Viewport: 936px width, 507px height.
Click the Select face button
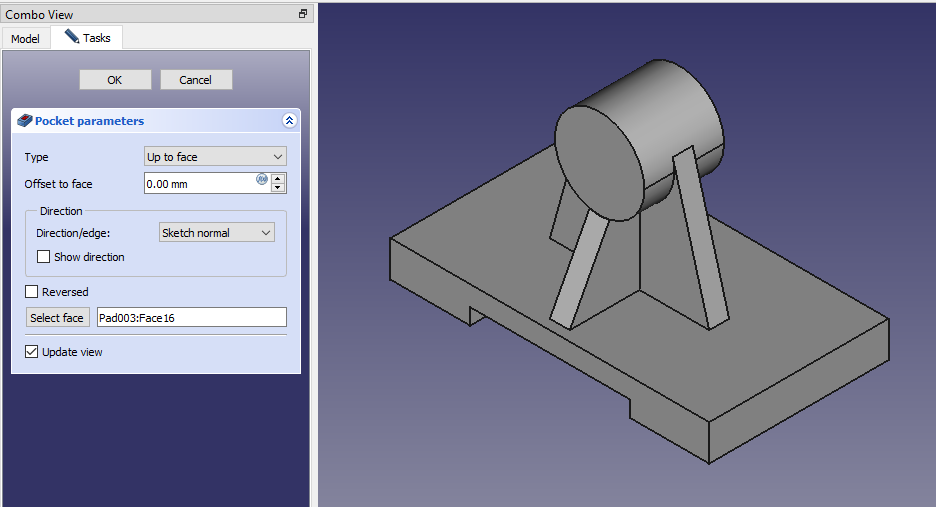pyautogui.click(x=57, y=318)
